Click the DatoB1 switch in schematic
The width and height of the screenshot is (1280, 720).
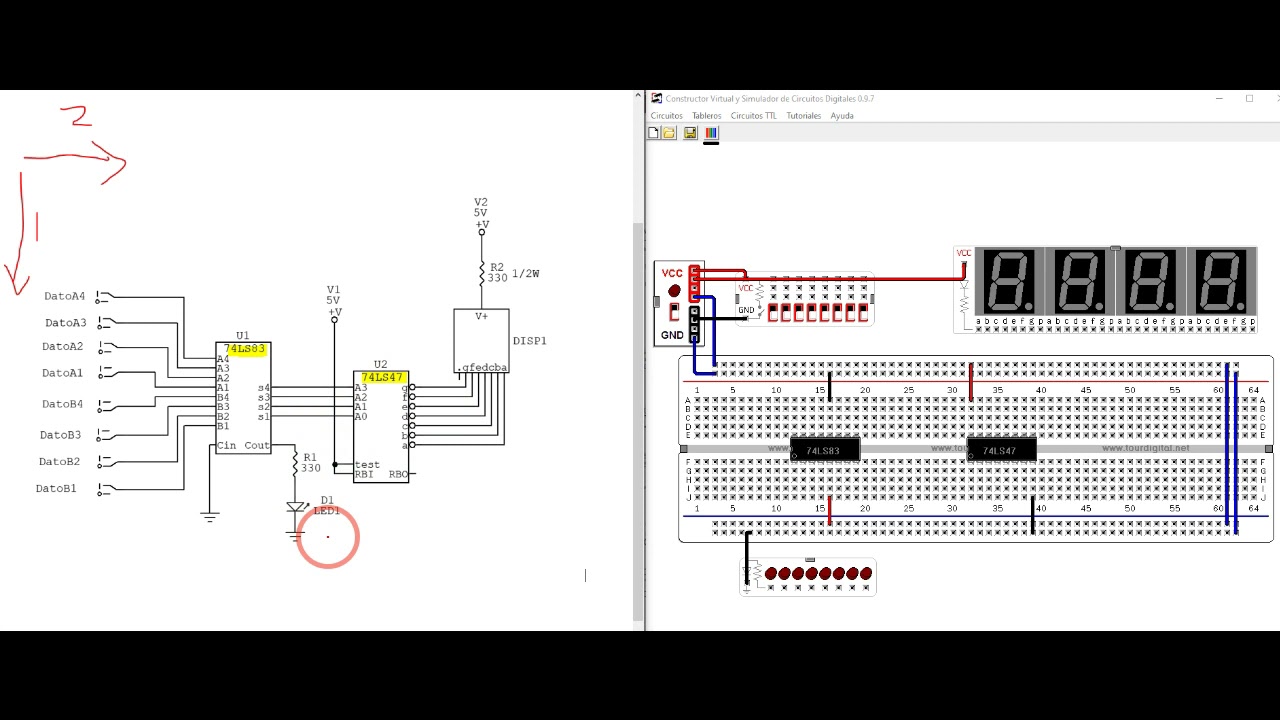tap(105, 489)
